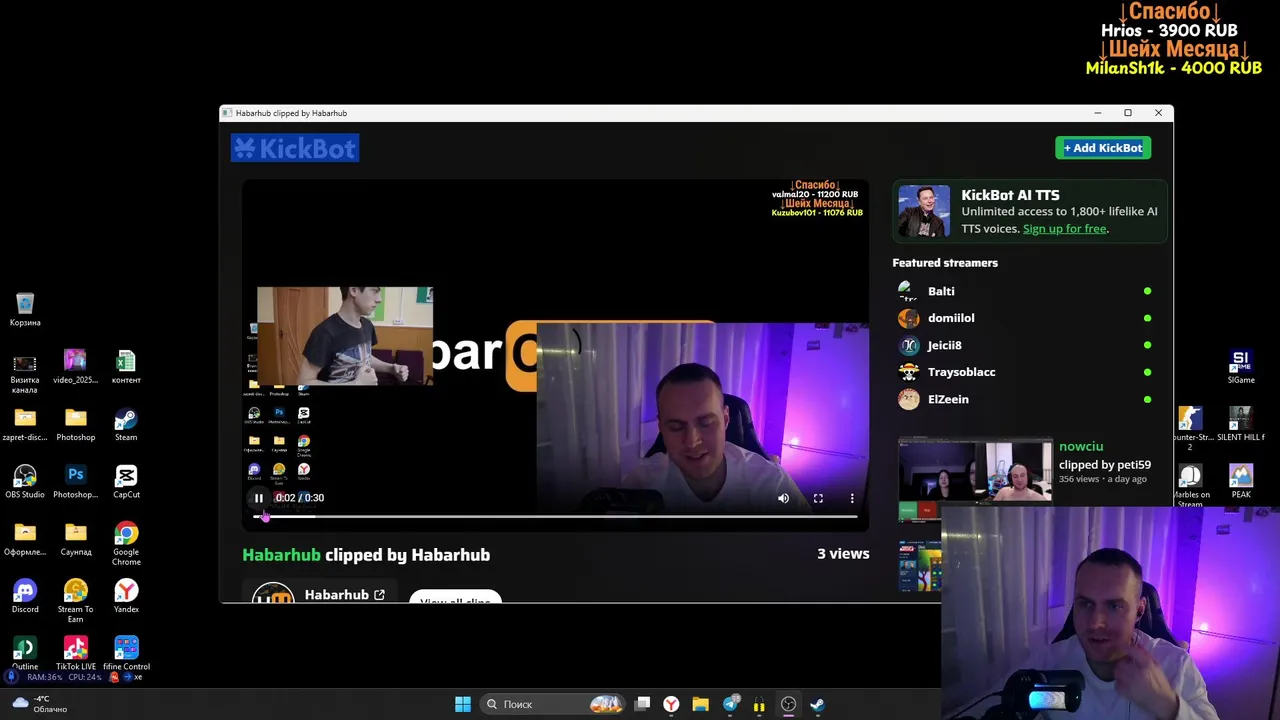This screenshot has height=720, width=1280.
Task: Open Визитка канала video file icon
Action: 25,372
